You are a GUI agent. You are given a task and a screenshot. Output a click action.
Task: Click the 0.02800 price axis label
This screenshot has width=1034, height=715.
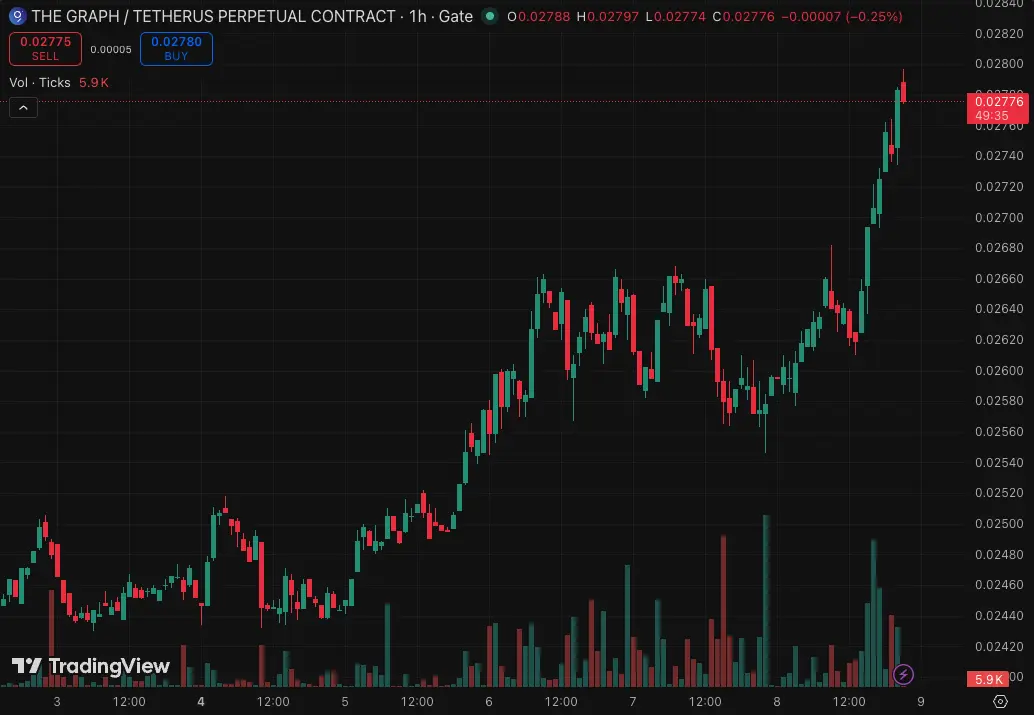[999, 63]
